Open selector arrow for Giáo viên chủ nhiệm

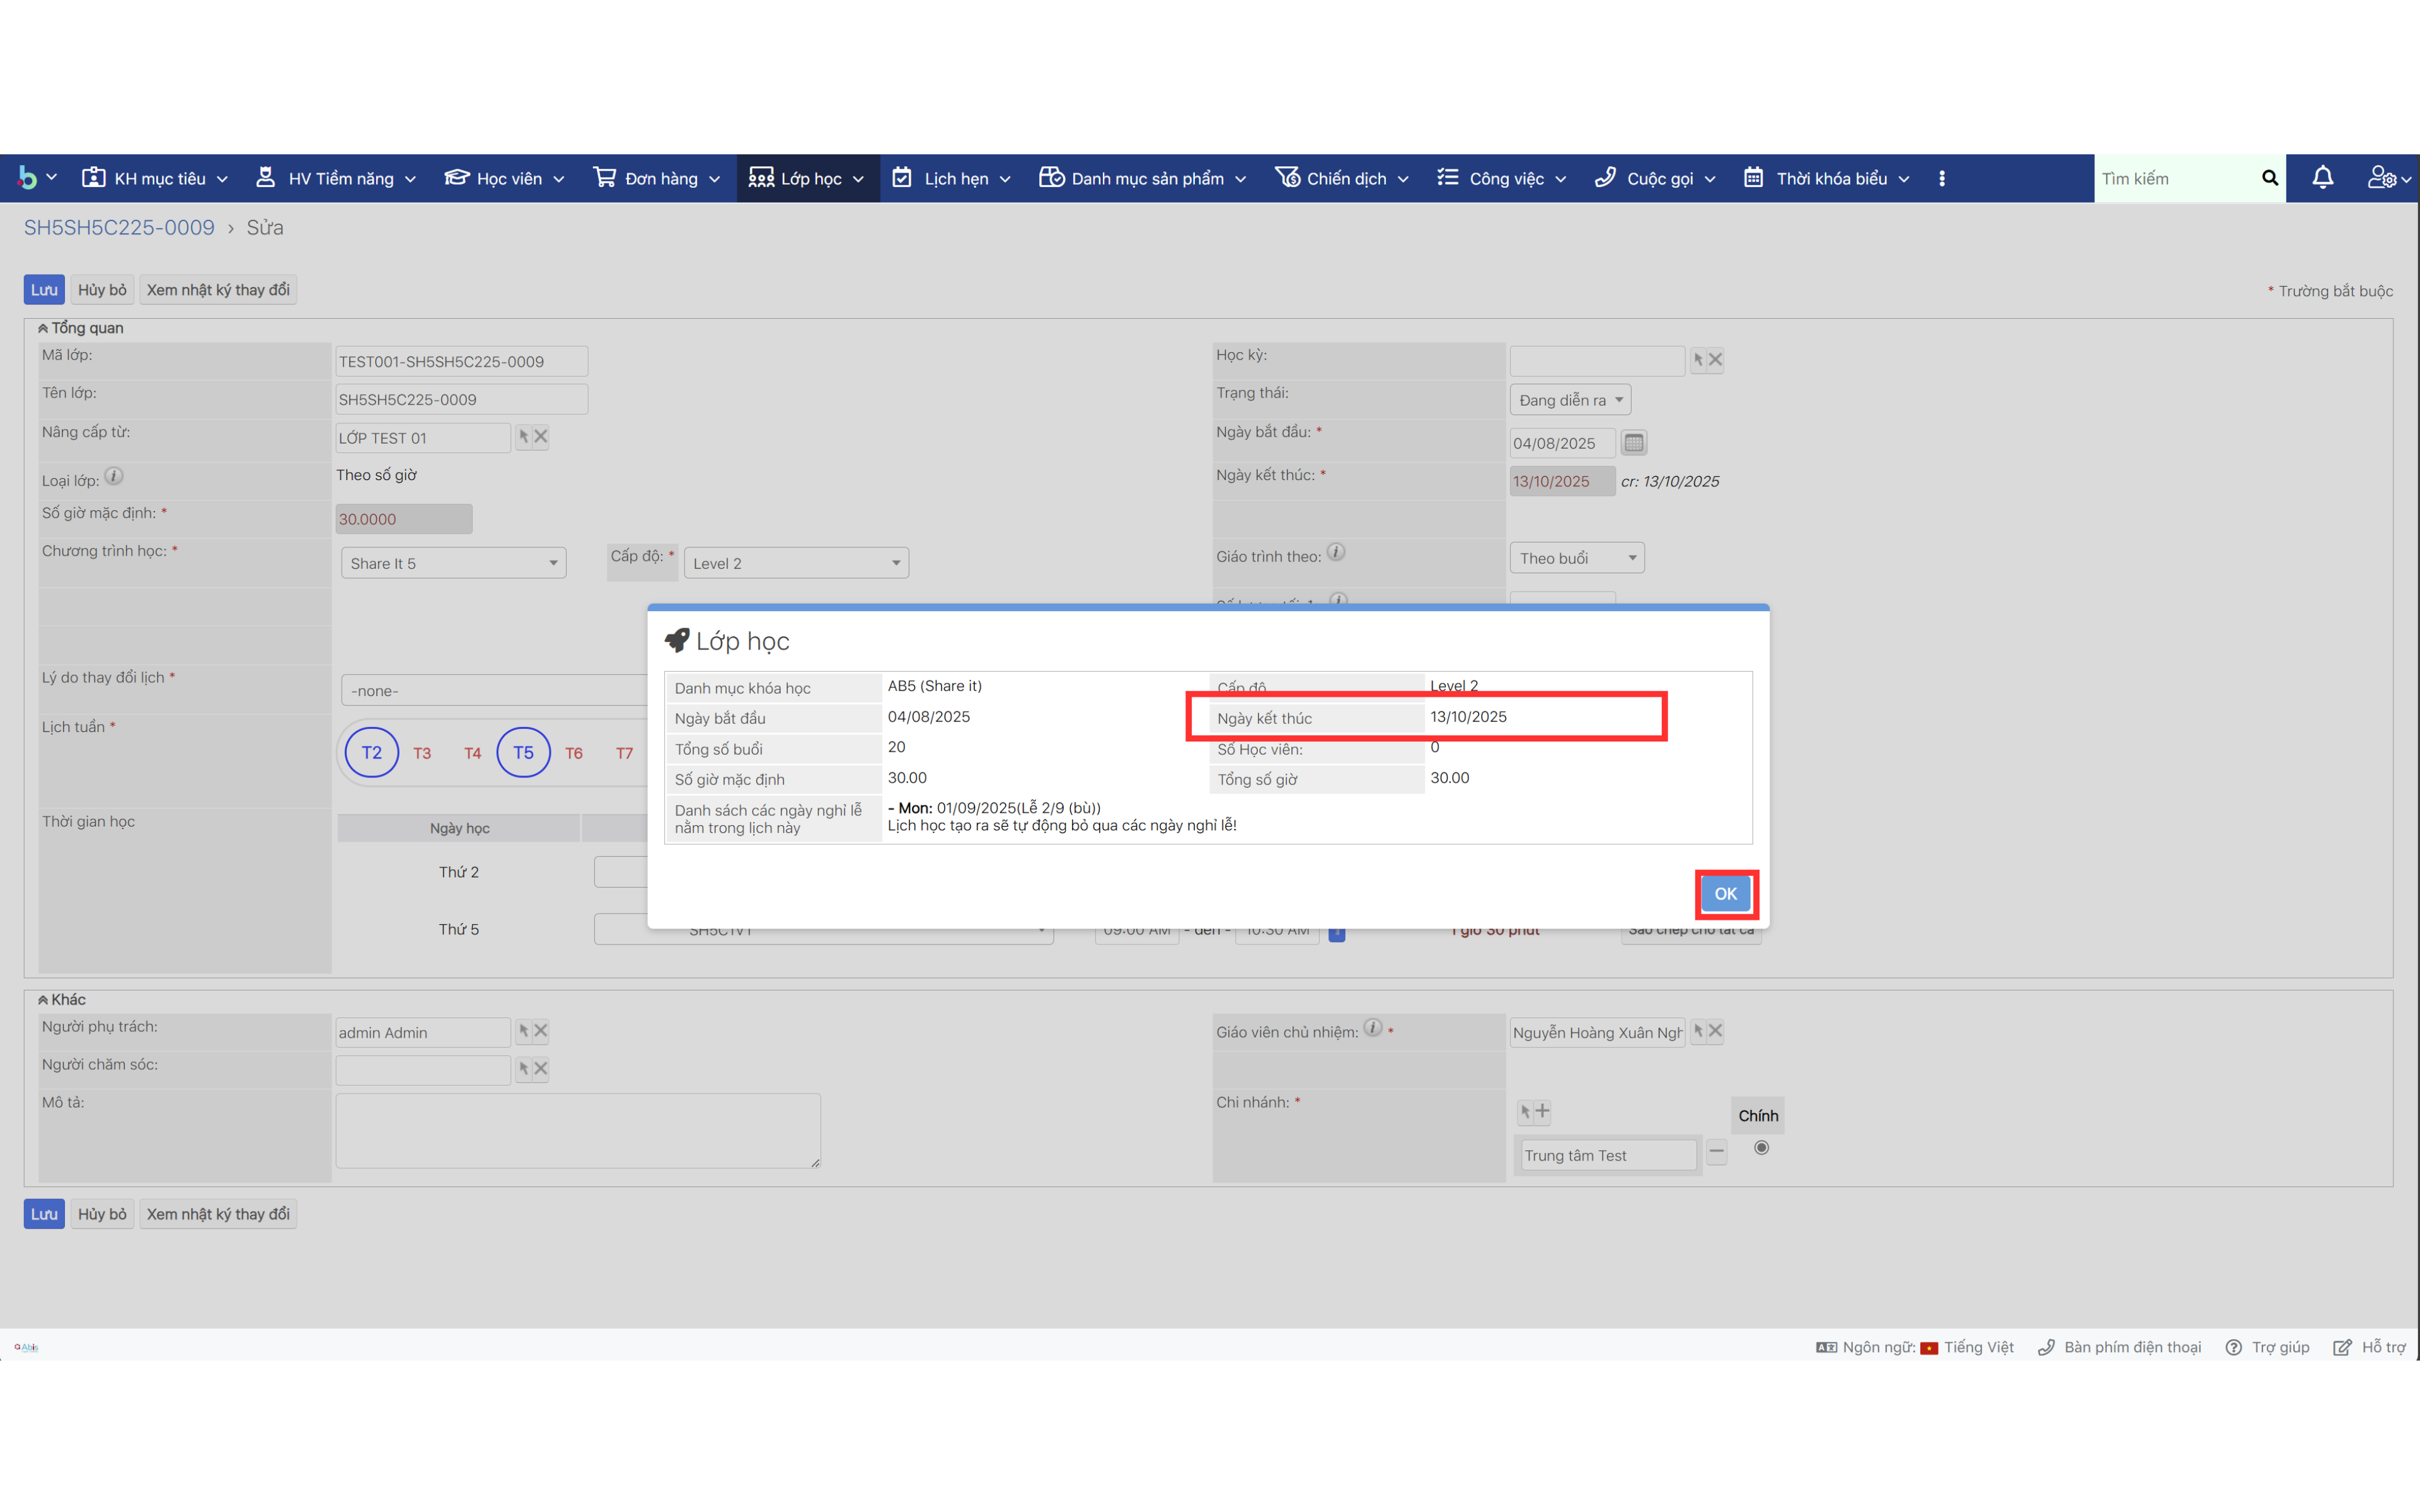(1698, 1031)
